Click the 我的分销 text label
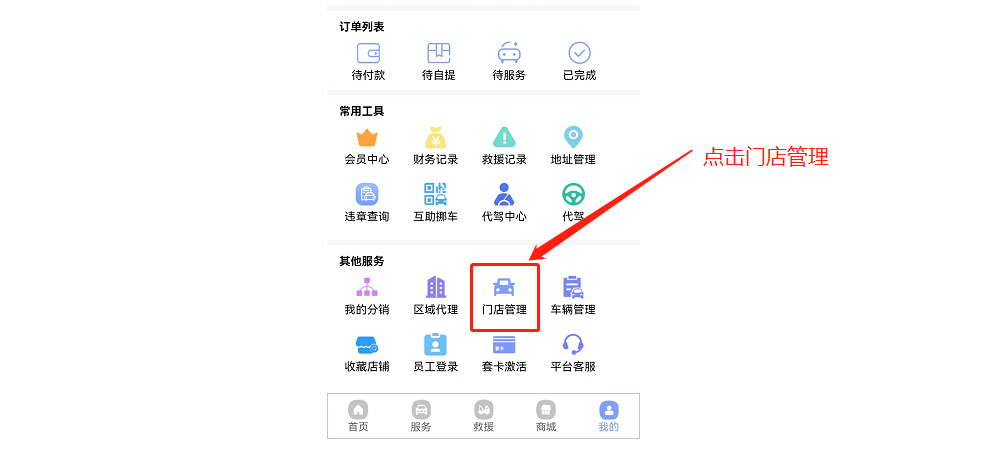This screenshot has width=995, height=449. pos(367,310)
